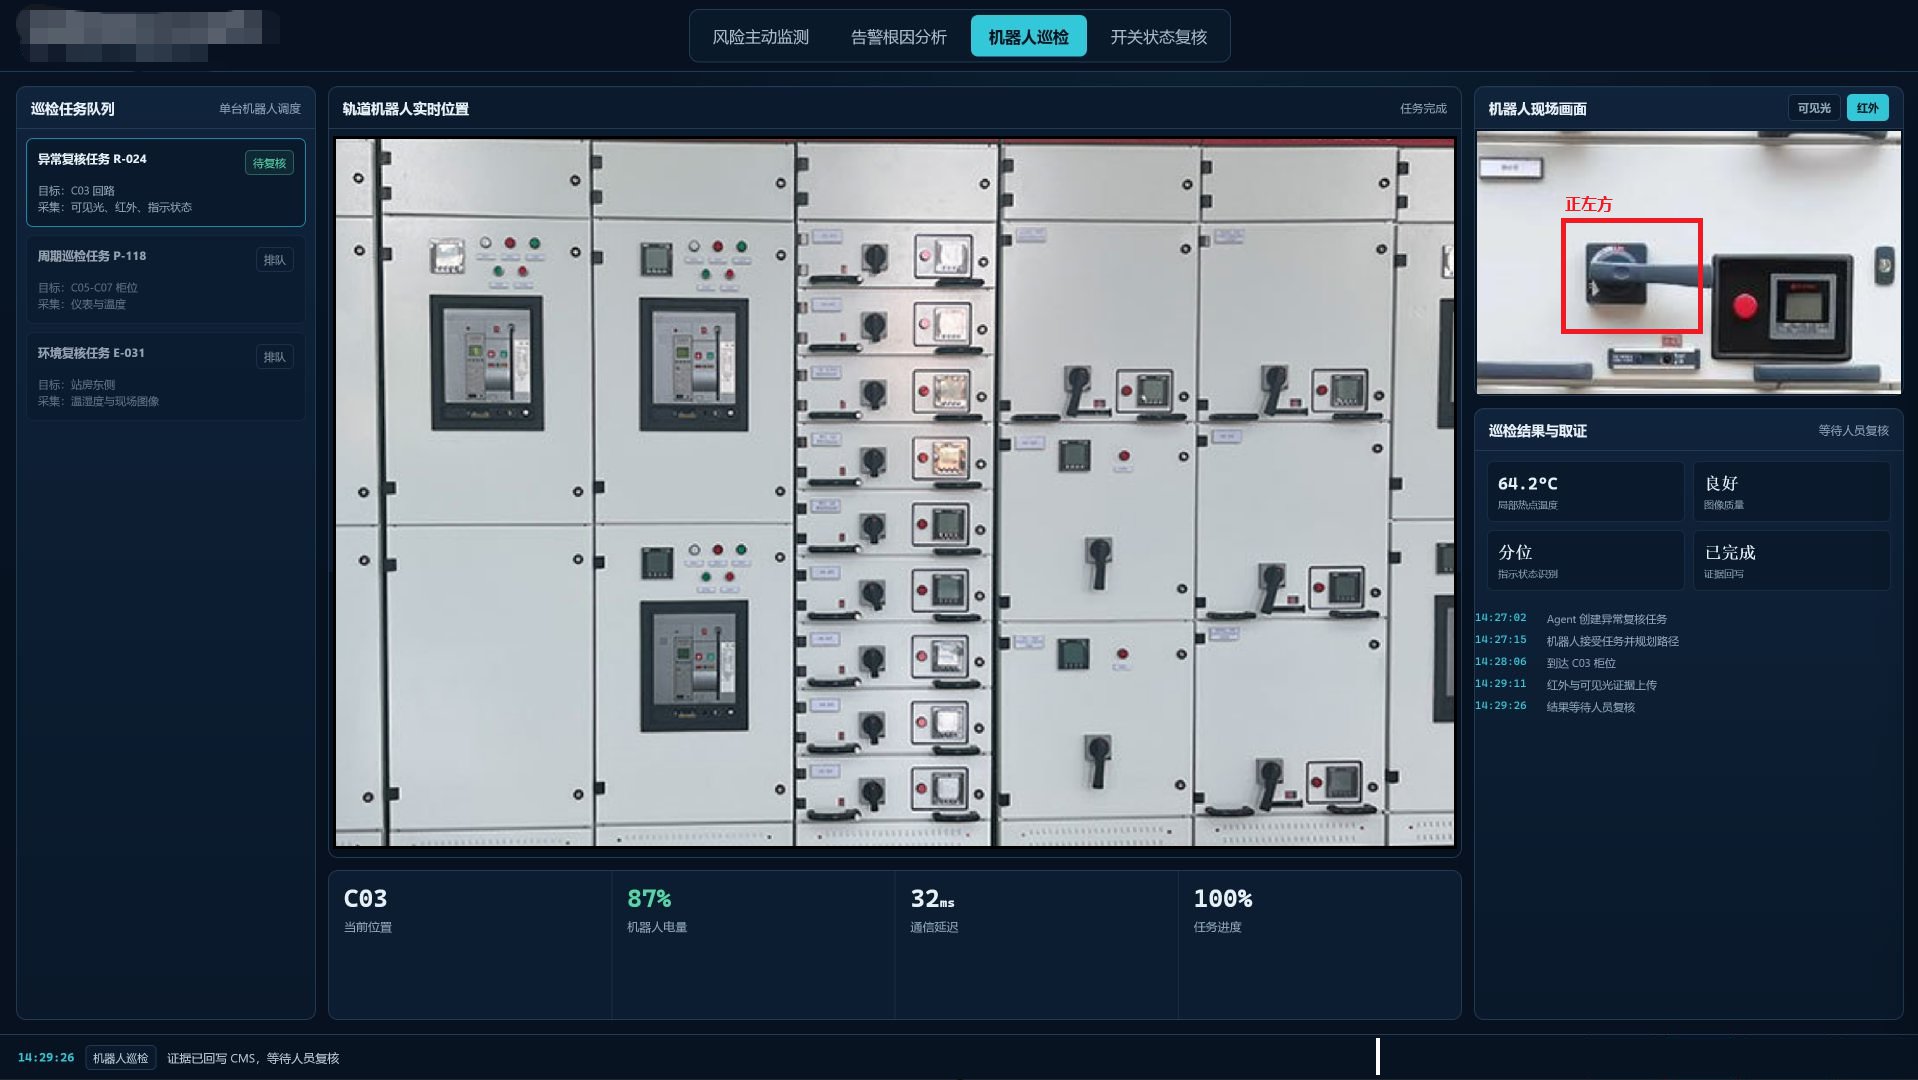The width and height of the screenshot is (1918, 1080).
Task: Open the 告警根因分析 tab
Action: 898,37
